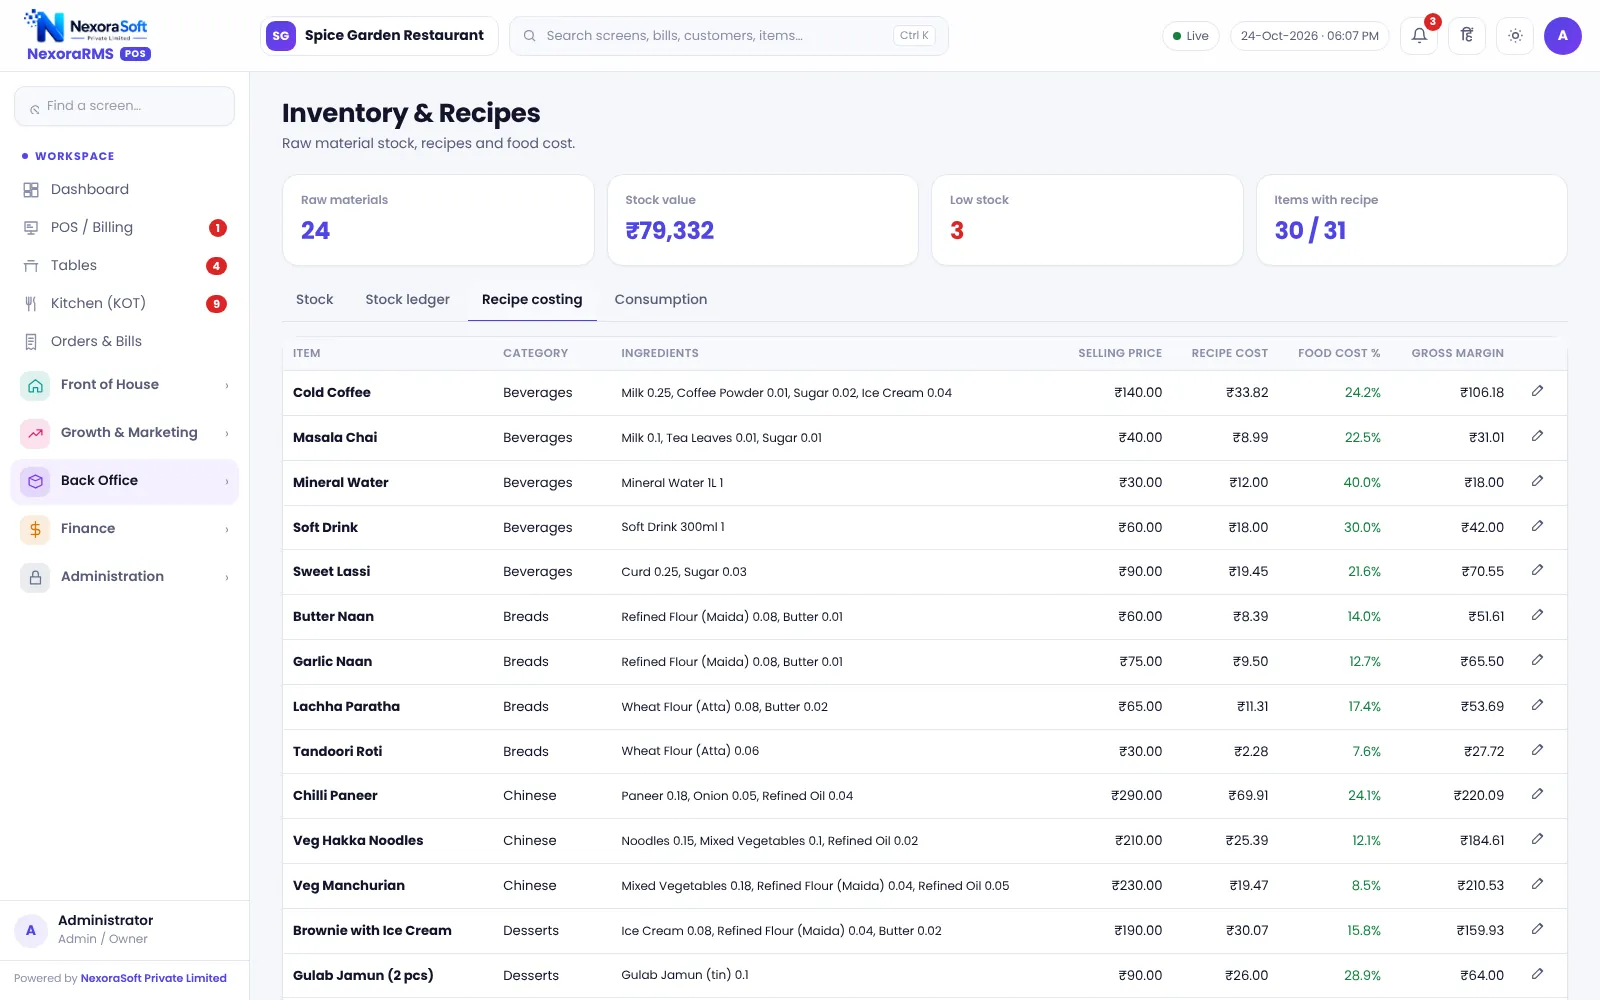1600x1000 pixels.
Task: Switch to the Stock ledger tab
Action: (407, 299)
